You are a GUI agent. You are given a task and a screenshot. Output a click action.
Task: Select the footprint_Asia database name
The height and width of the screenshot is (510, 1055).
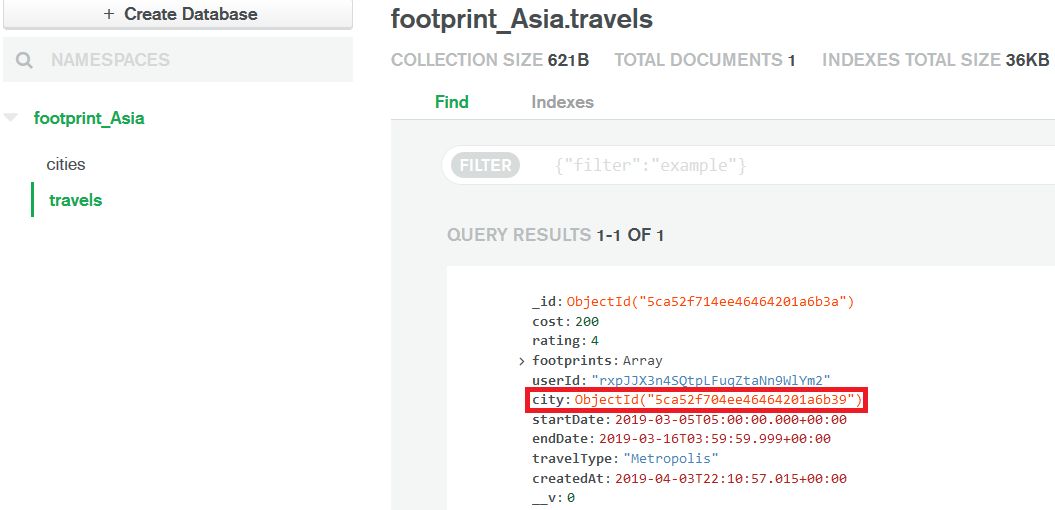pos(89,119)
